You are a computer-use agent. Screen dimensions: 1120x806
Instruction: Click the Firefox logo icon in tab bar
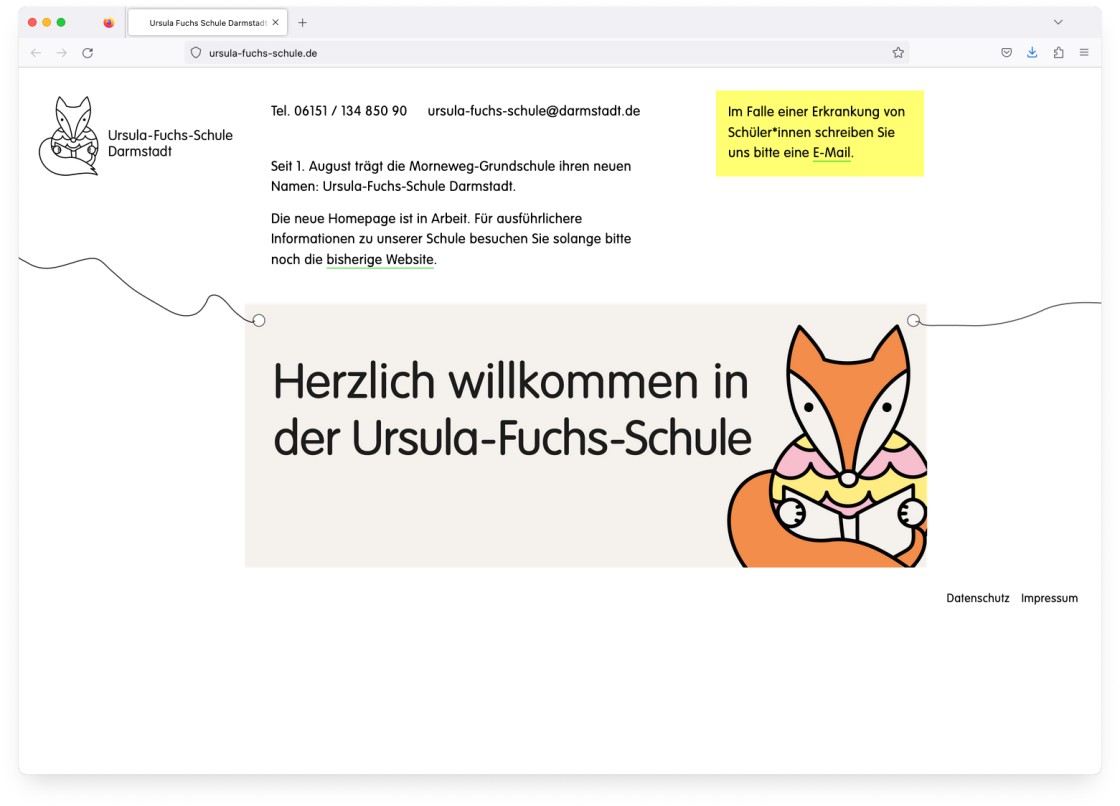(x=109, y=23)
